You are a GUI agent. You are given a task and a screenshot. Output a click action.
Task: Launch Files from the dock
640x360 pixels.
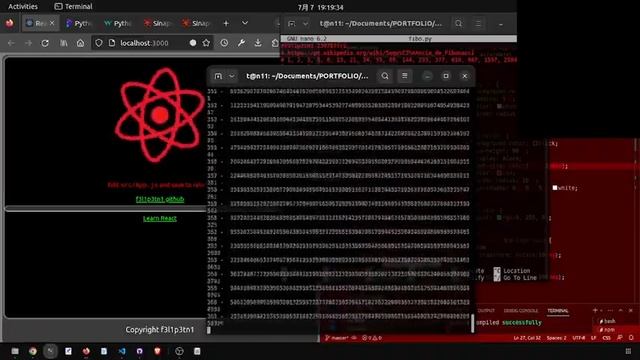(x=15, y=351)
